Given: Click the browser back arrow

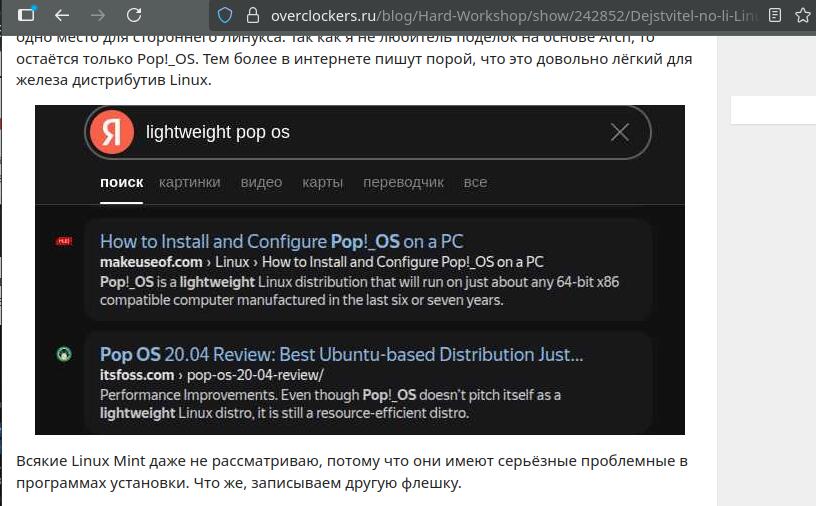Looking at the screenshot, I should click(62, 15).
